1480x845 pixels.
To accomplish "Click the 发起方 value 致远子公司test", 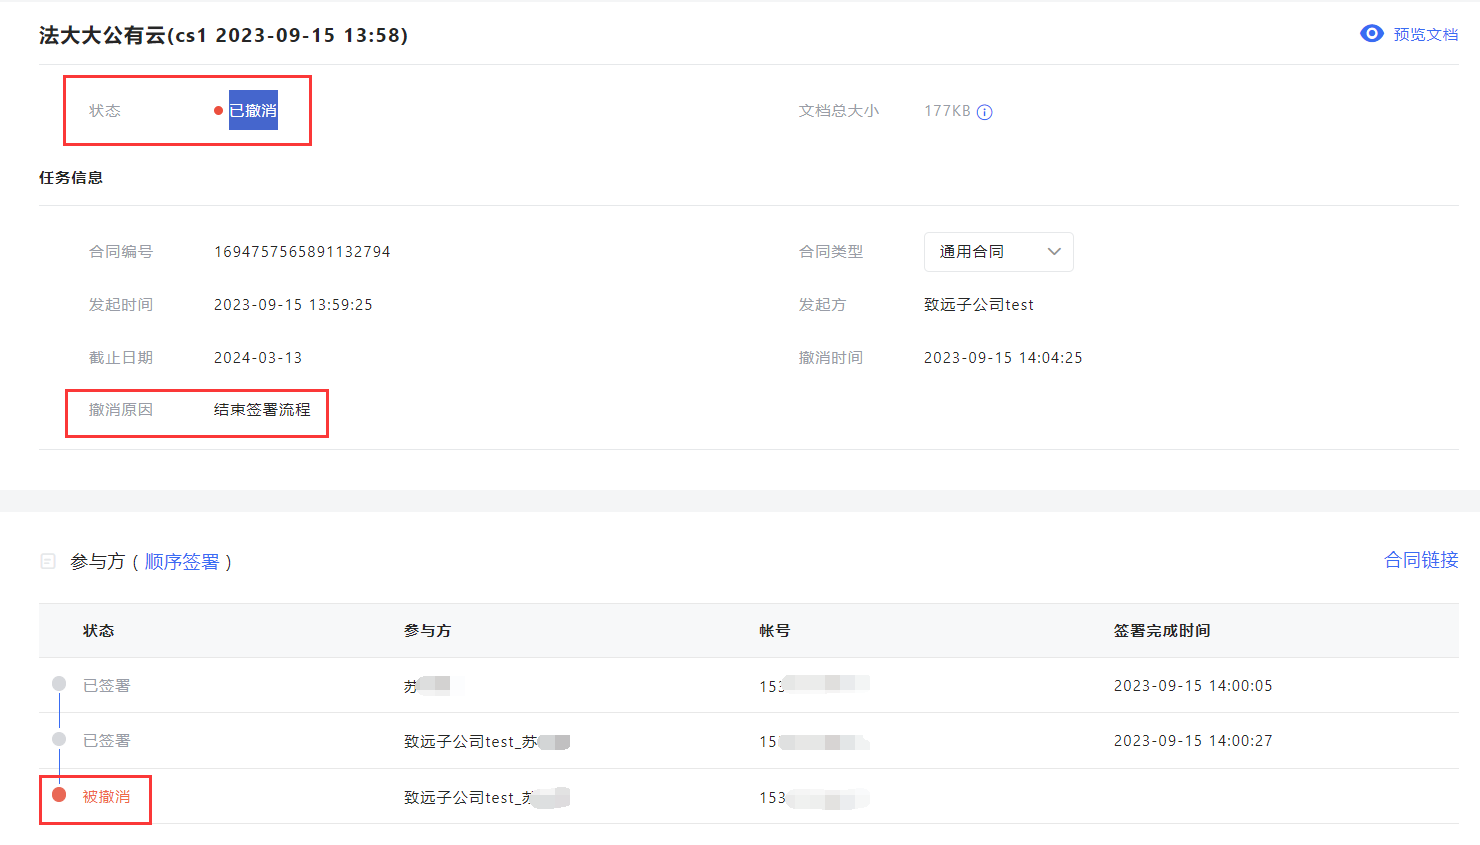I will [979, 305].
